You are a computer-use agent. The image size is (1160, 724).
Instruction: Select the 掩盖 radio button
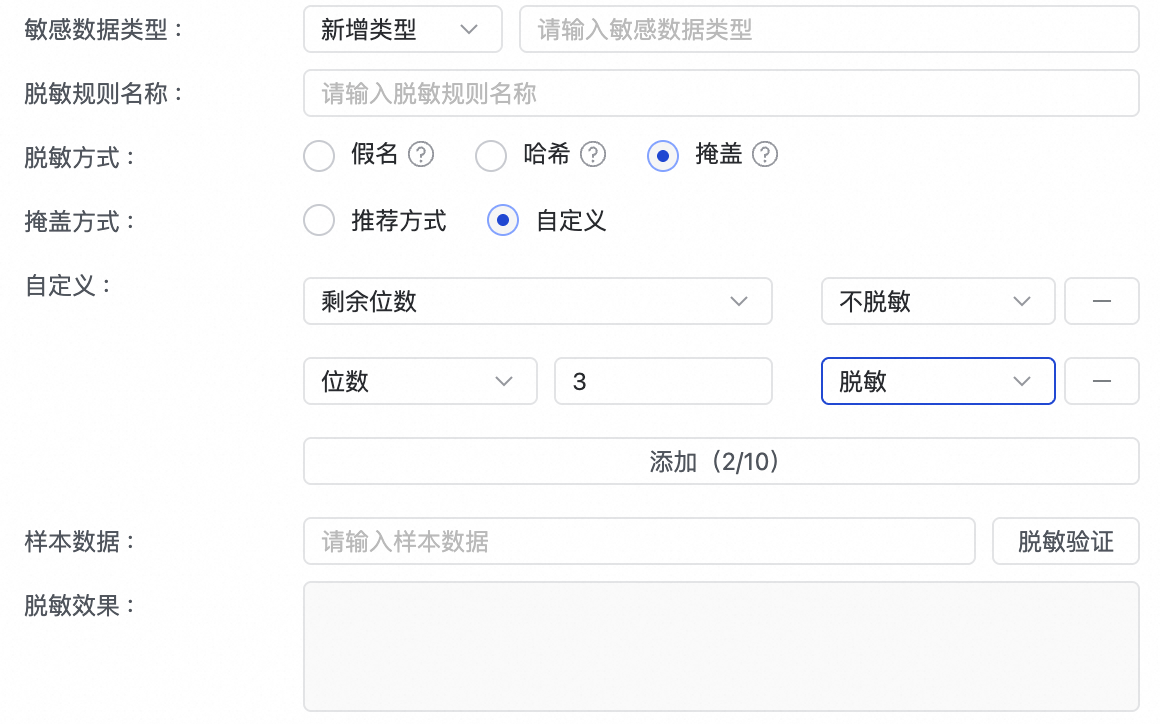click(x=663, y=156)
